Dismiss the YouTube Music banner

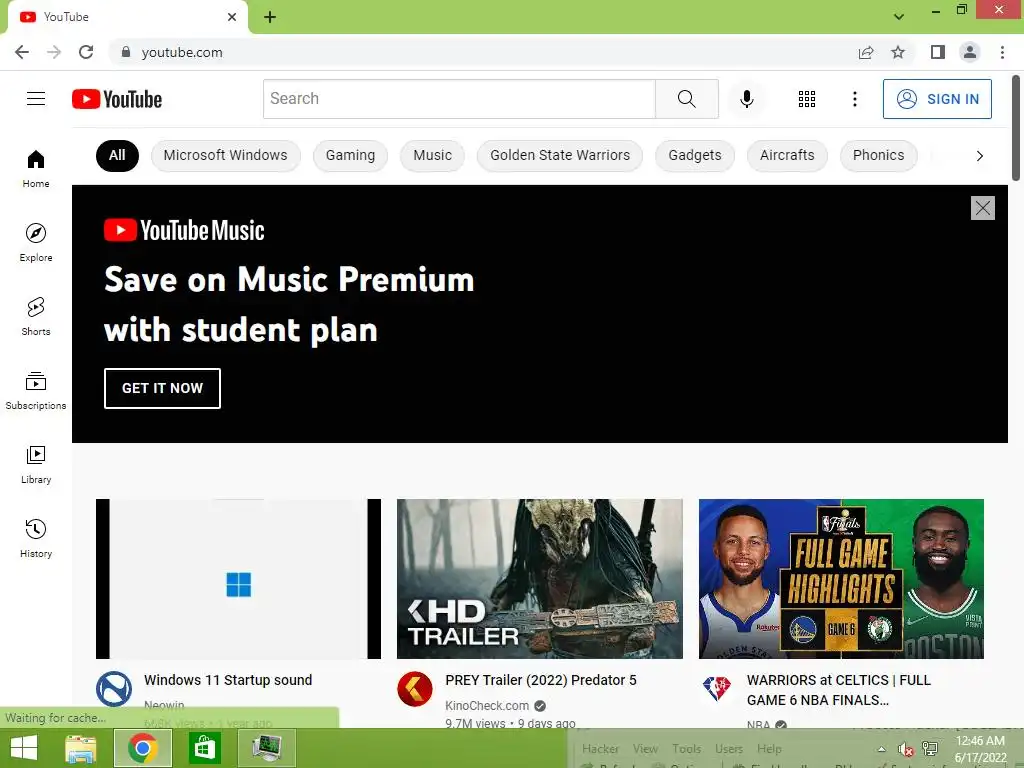click(982, 208)
